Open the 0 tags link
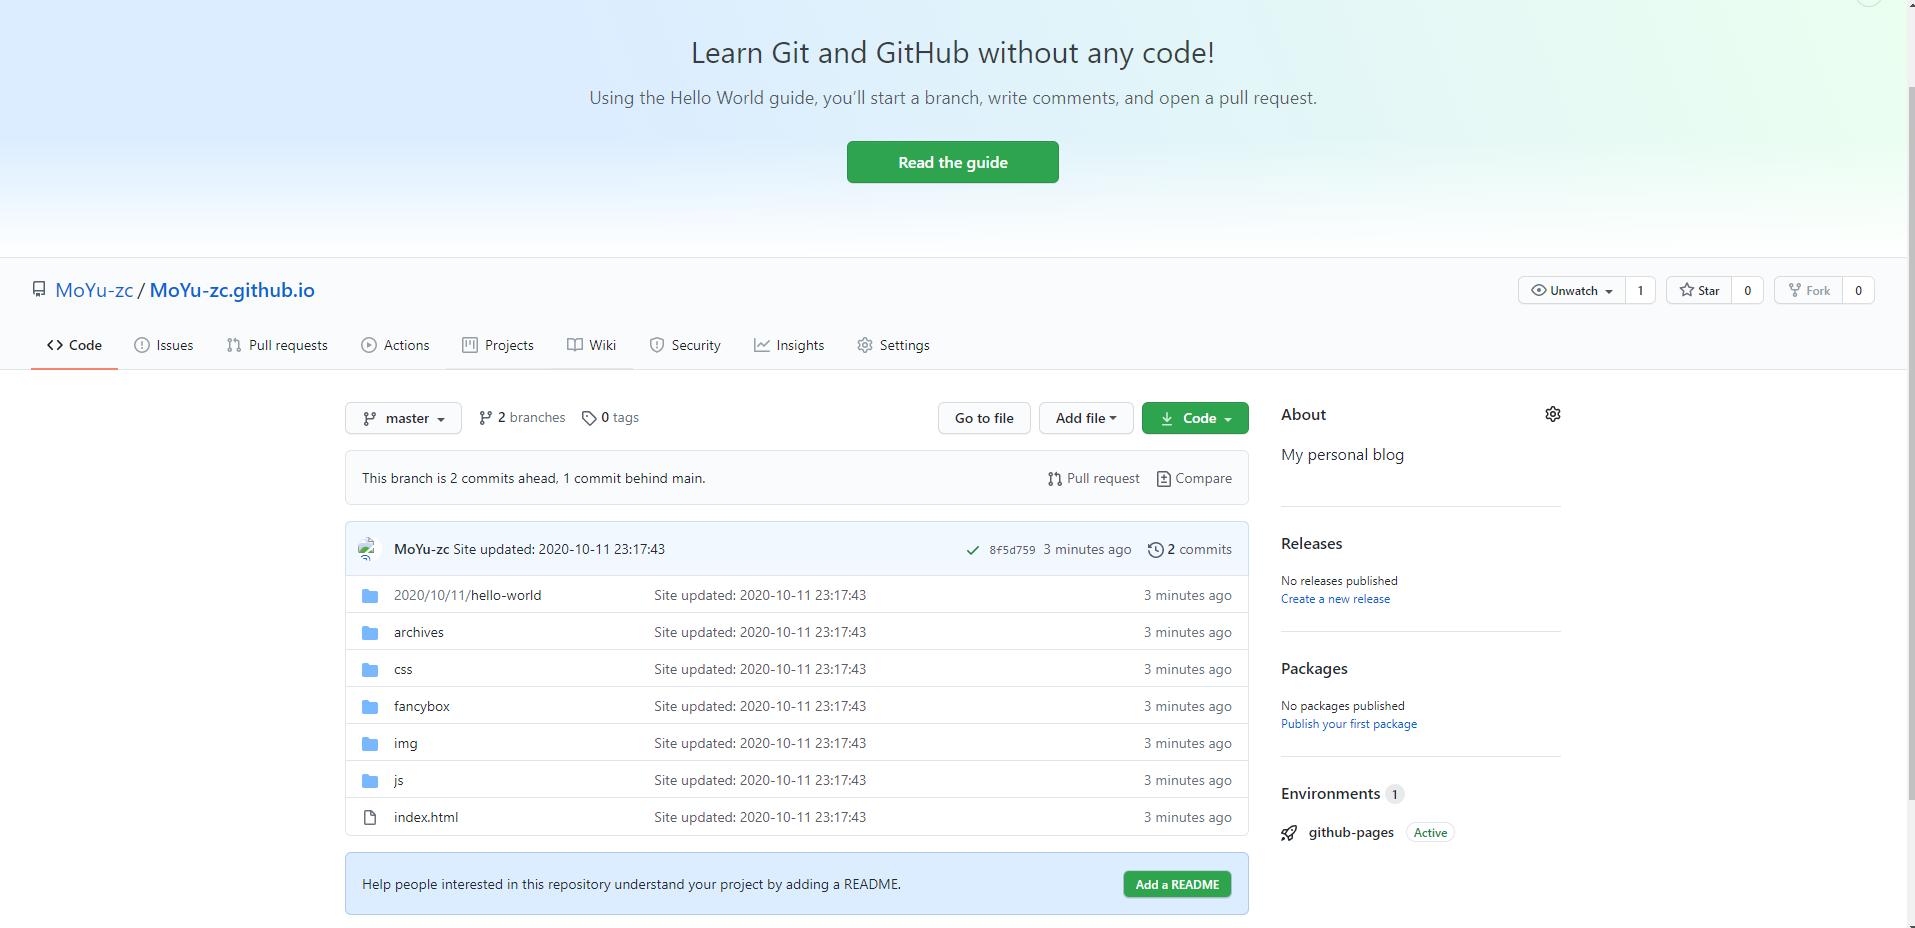 pos(610,418)
